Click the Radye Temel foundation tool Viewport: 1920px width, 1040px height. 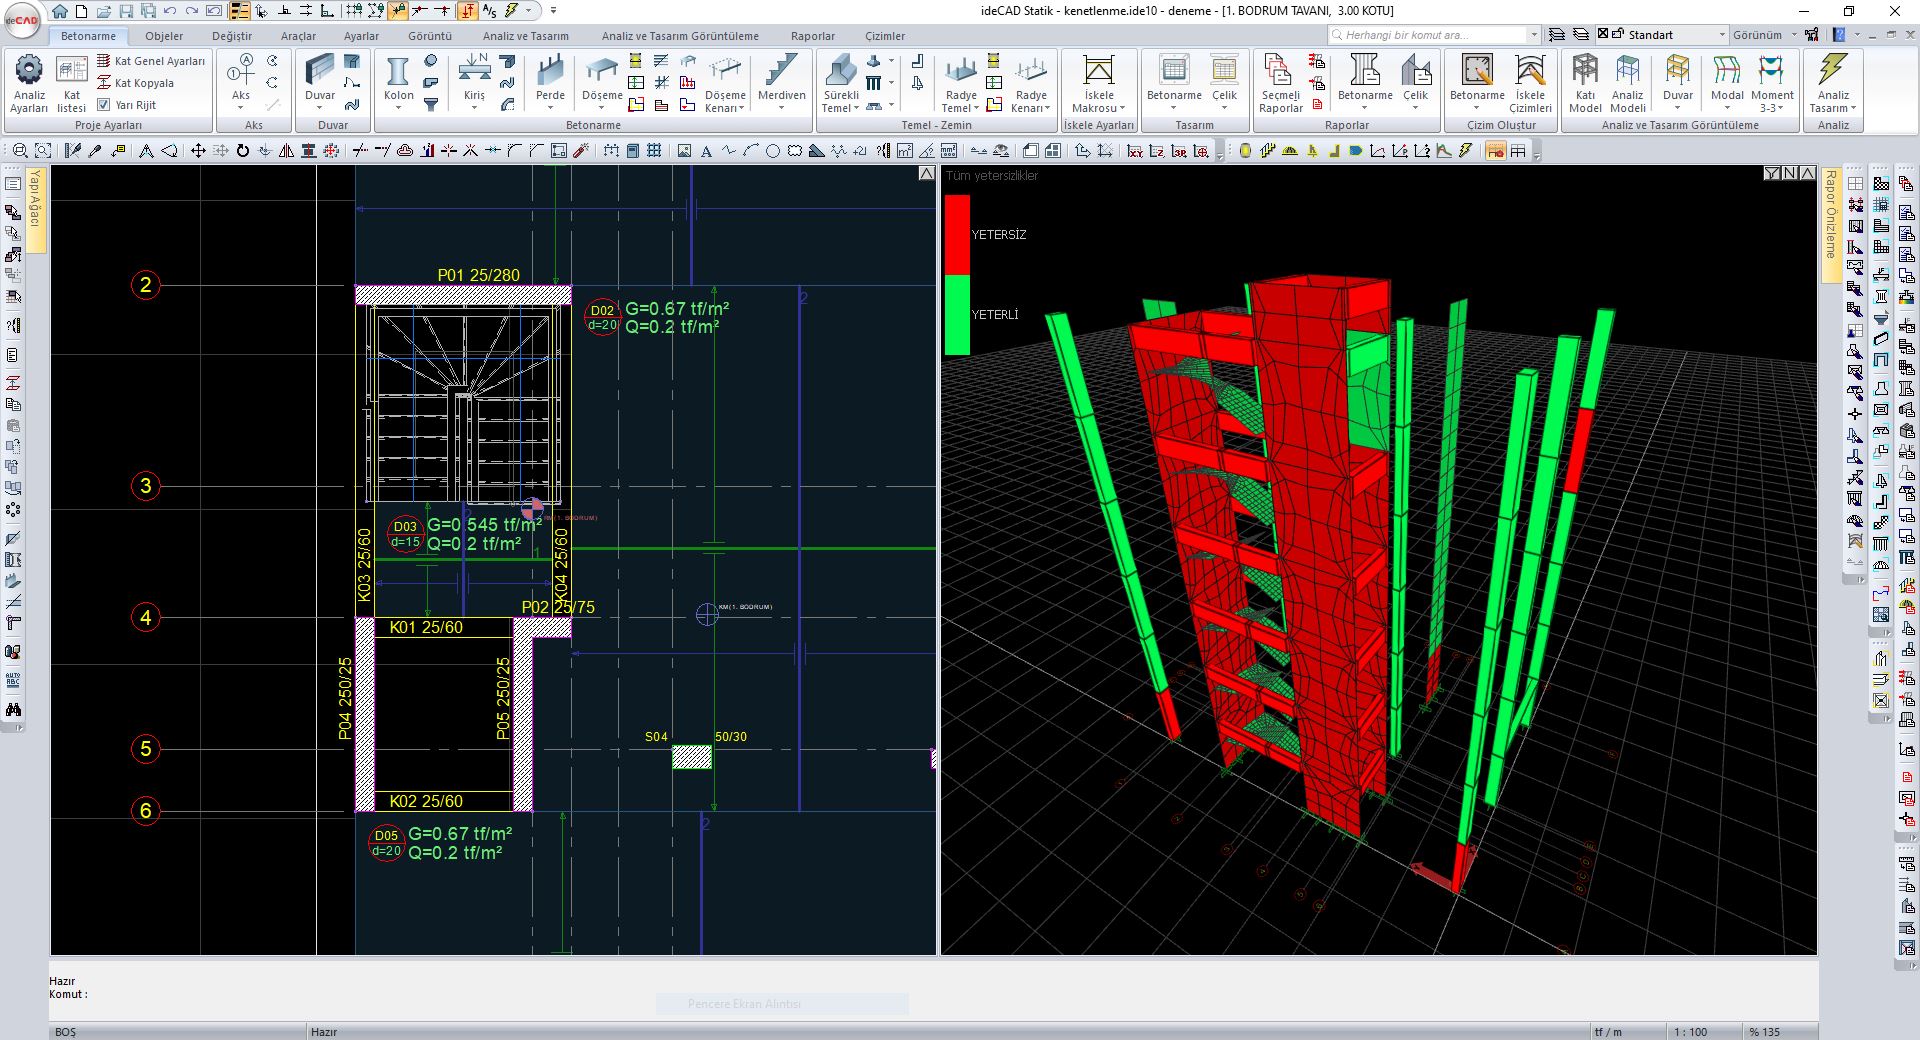960,83
